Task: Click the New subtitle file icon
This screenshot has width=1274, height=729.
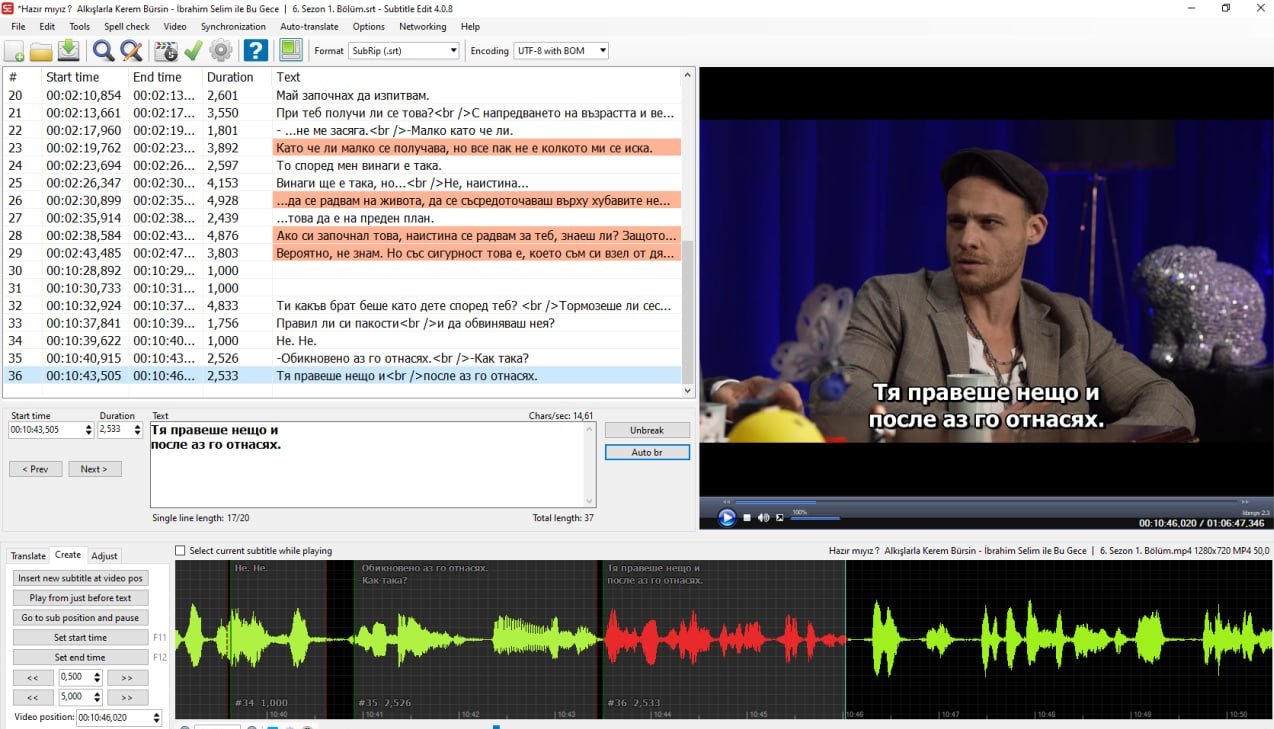Action: 14,51
